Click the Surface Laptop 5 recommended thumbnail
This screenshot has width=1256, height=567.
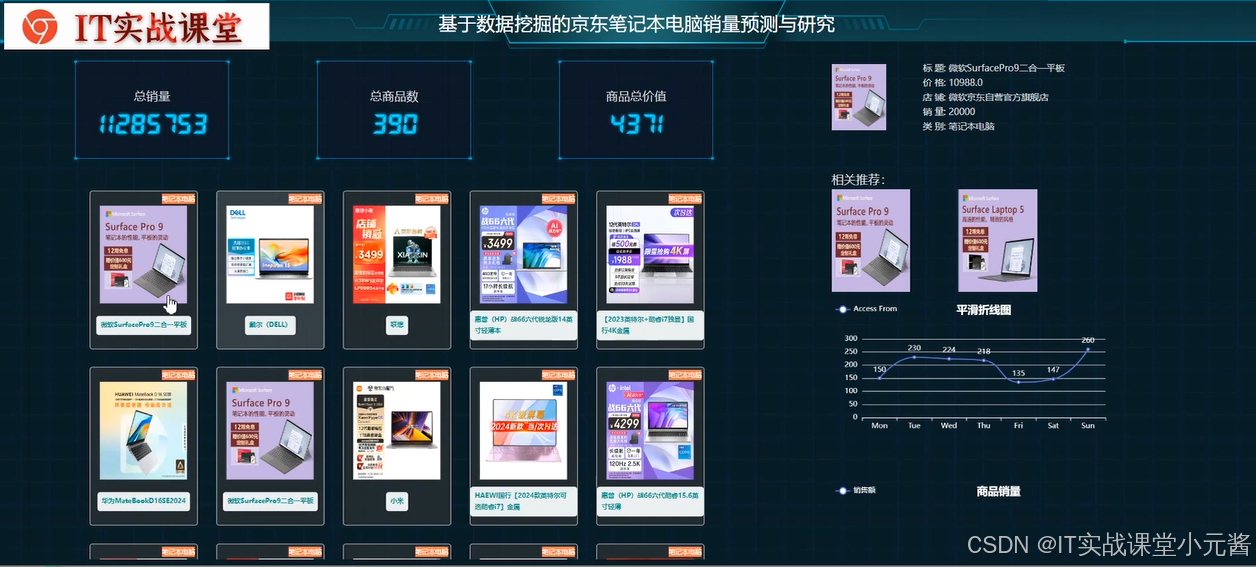(997, 240)
